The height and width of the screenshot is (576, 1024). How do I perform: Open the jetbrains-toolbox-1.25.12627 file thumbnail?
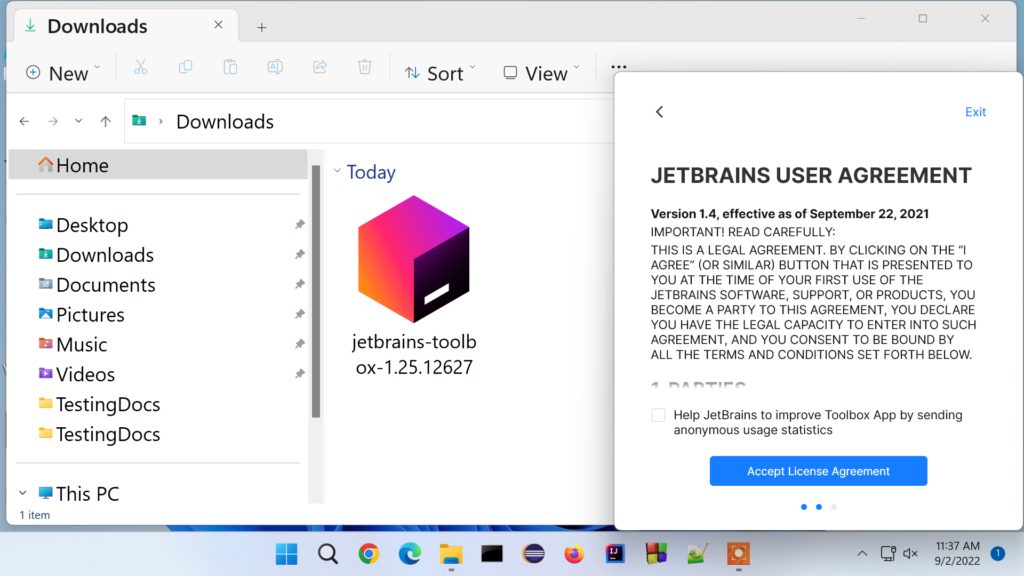click(413, 258)
